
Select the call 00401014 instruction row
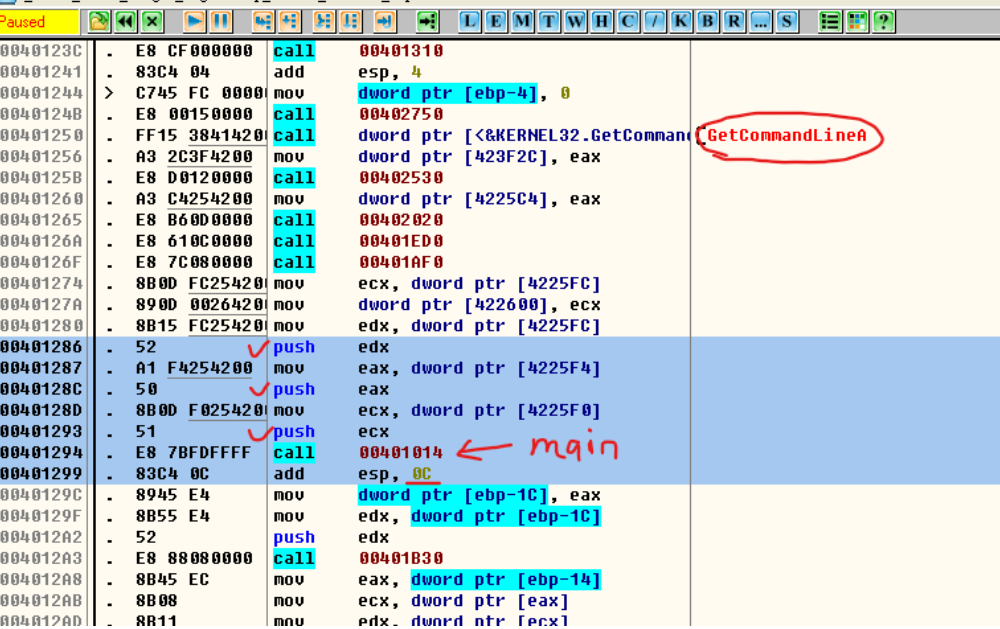tap(400, 453)
